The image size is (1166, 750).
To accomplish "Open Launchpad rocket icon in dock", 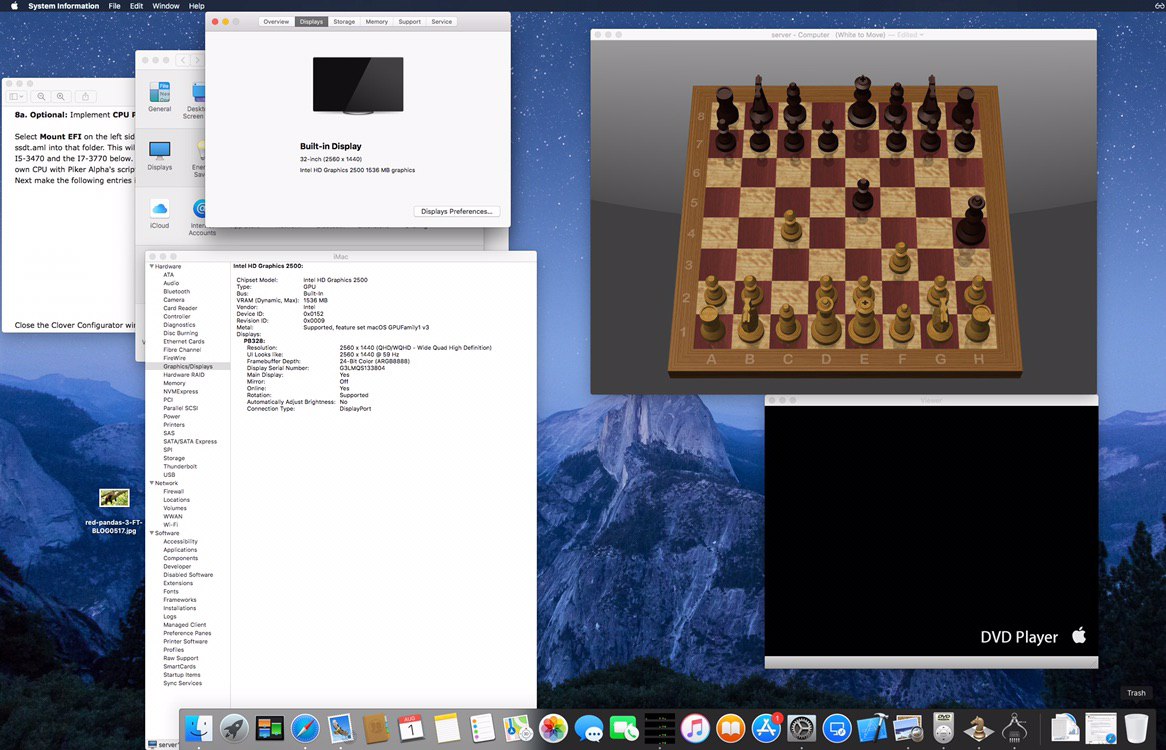I will 233,728.
